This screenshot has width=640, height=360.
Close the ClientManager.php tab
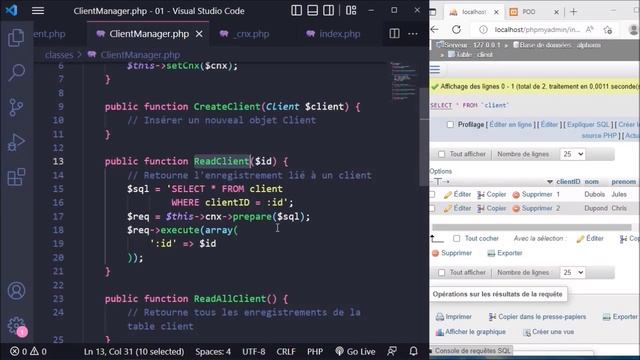click(199, 34)
